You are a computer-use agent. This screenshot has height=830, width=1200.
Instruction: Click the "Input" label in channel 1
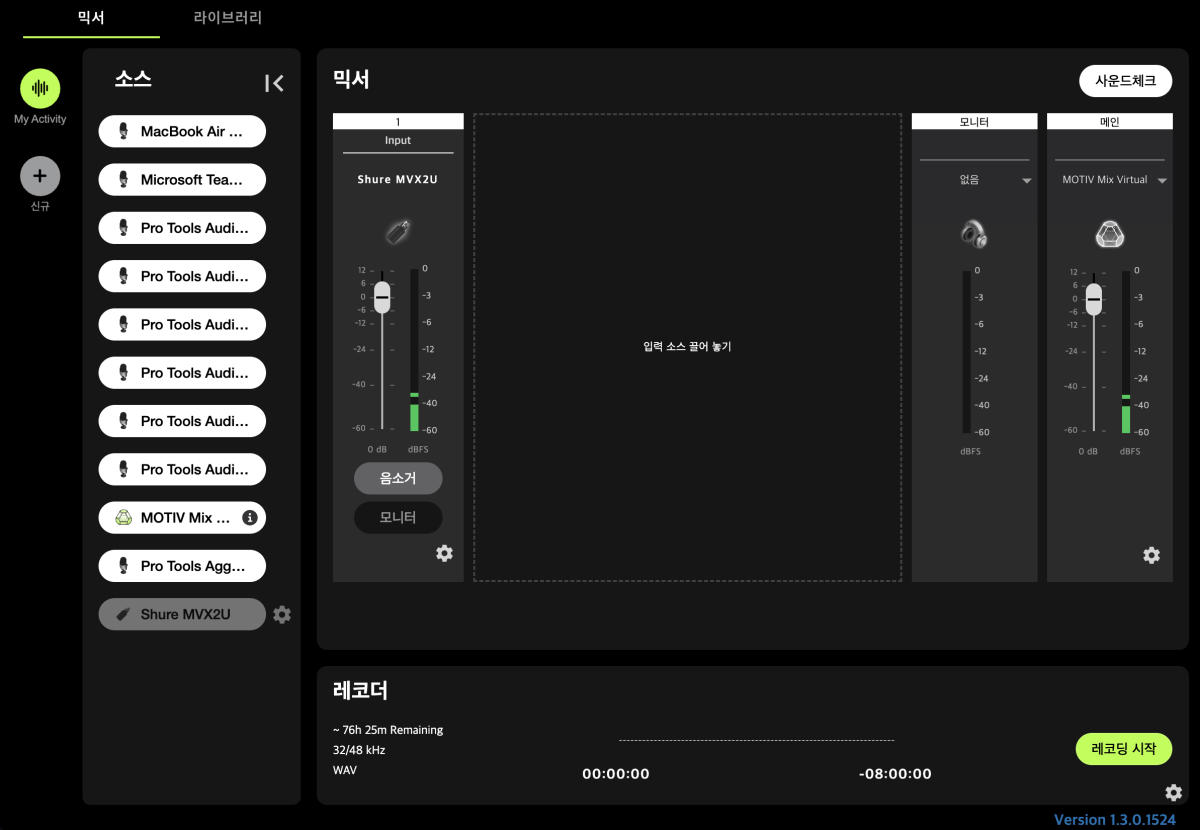[x=398, y=141]
